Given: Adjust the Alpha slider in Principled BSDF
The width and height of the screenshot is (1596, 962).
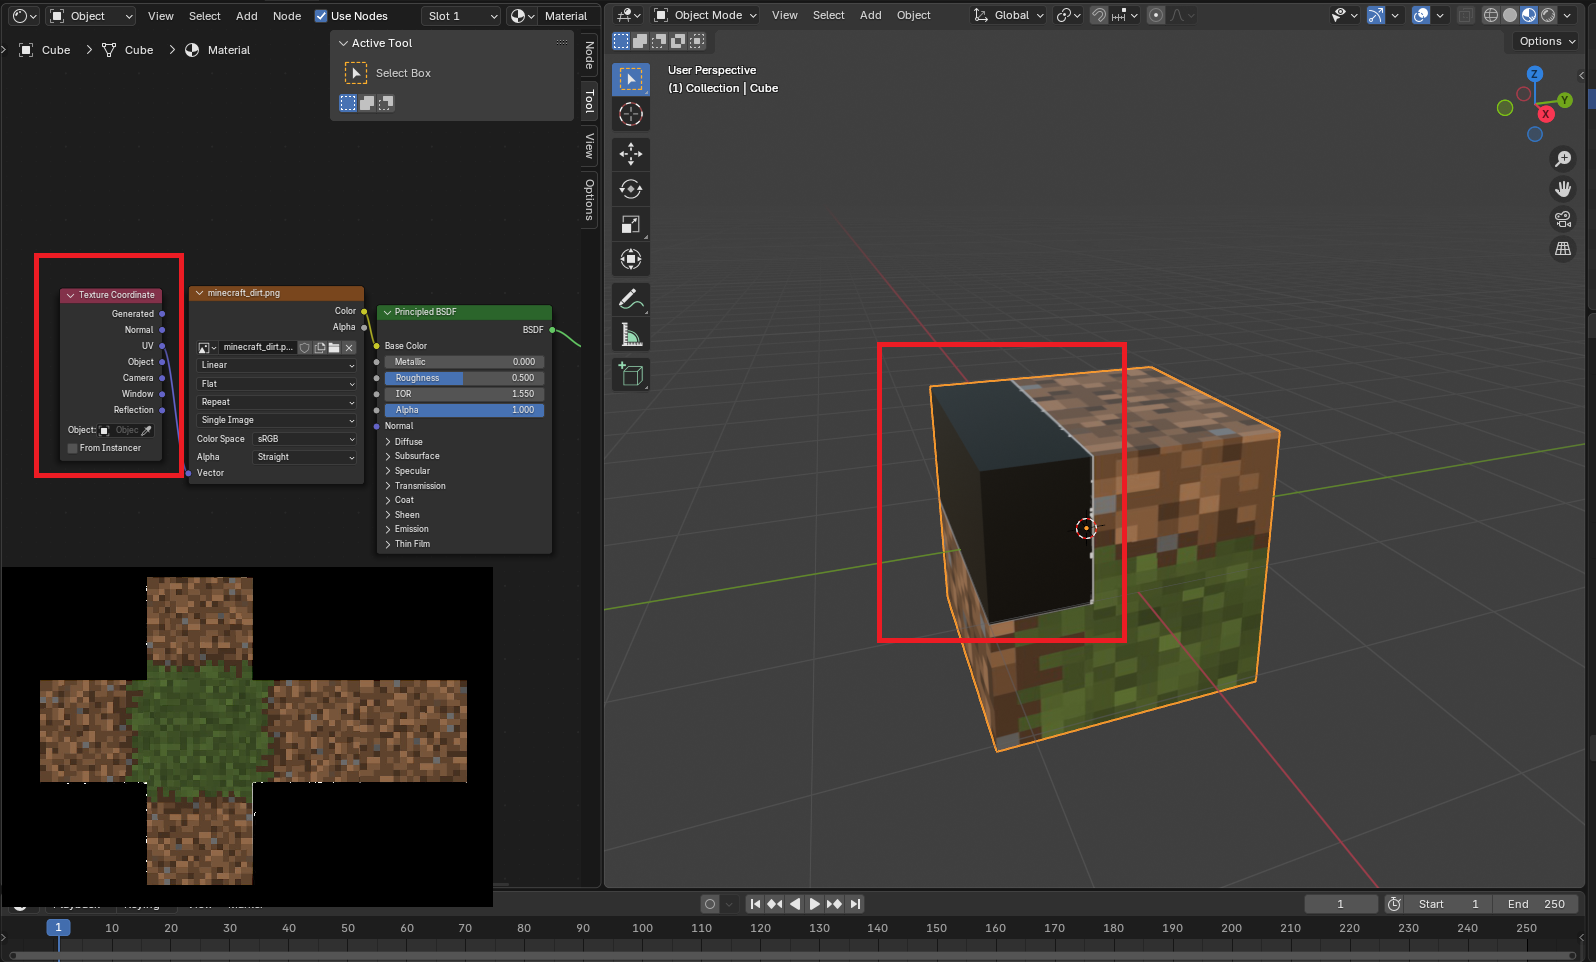Looking at the screenshot, I should (x=464, y=410).
